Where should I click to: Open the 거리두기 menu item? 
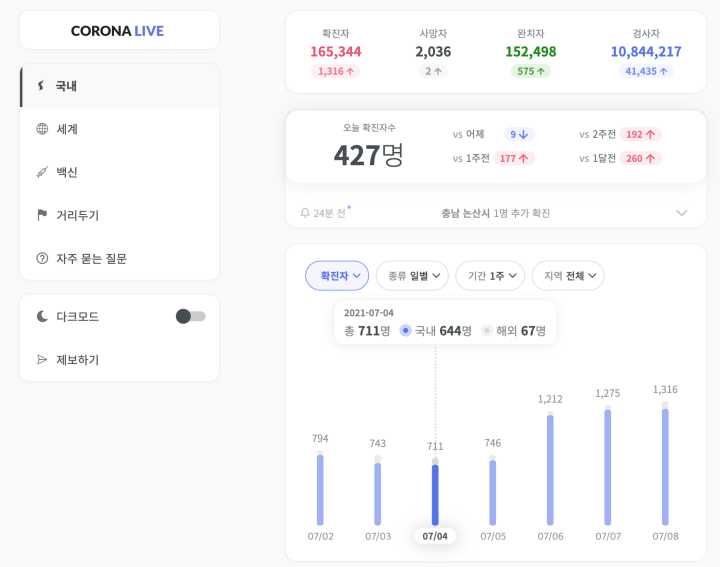pos(119,215)
